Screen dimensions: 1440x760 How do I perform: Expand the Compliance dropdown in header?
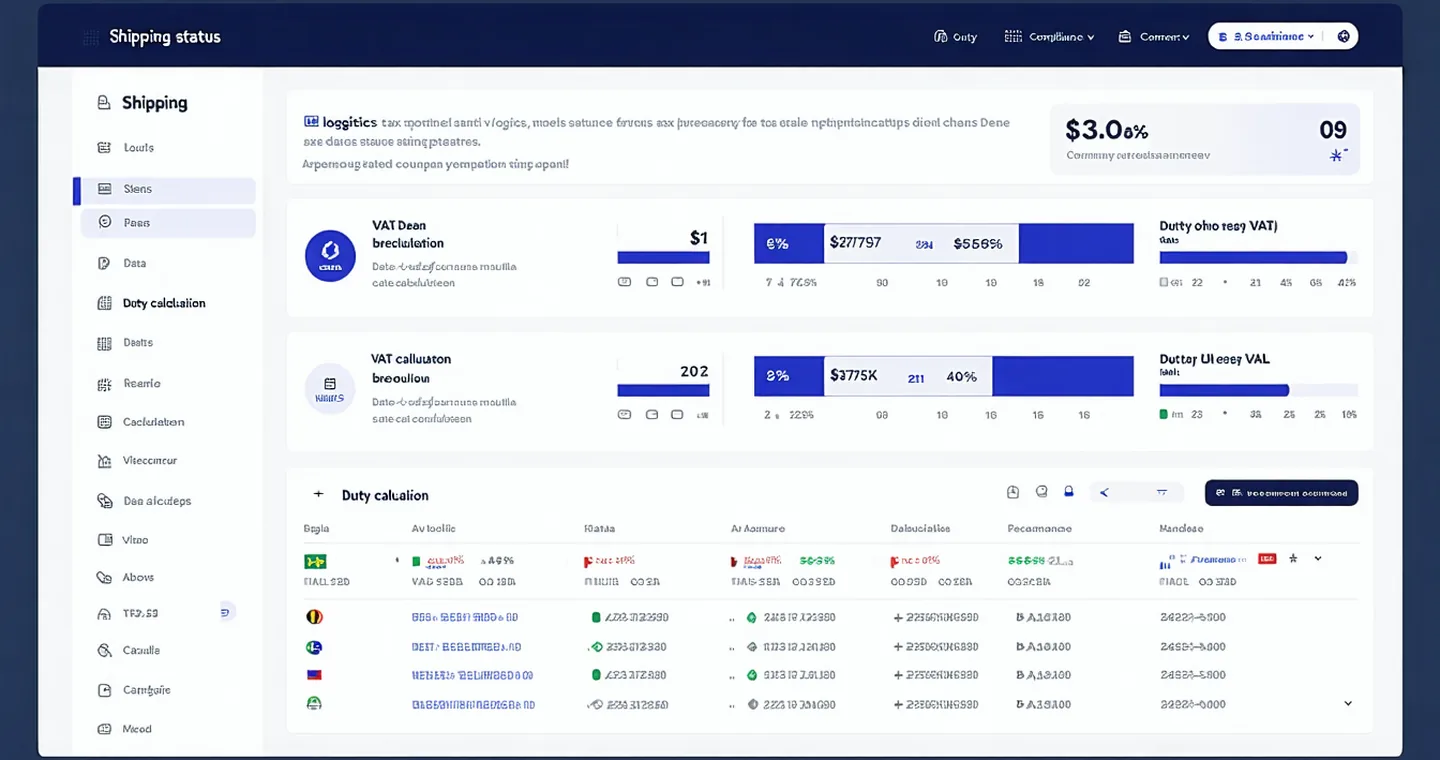click(1049, 37)
